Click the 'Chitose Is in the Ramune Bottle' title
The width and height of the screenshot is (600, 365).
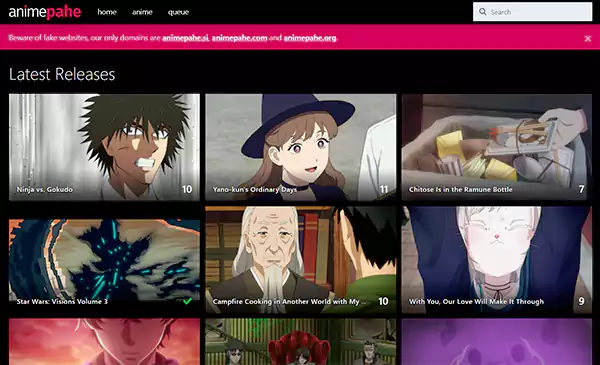click(x=460, y=189)
